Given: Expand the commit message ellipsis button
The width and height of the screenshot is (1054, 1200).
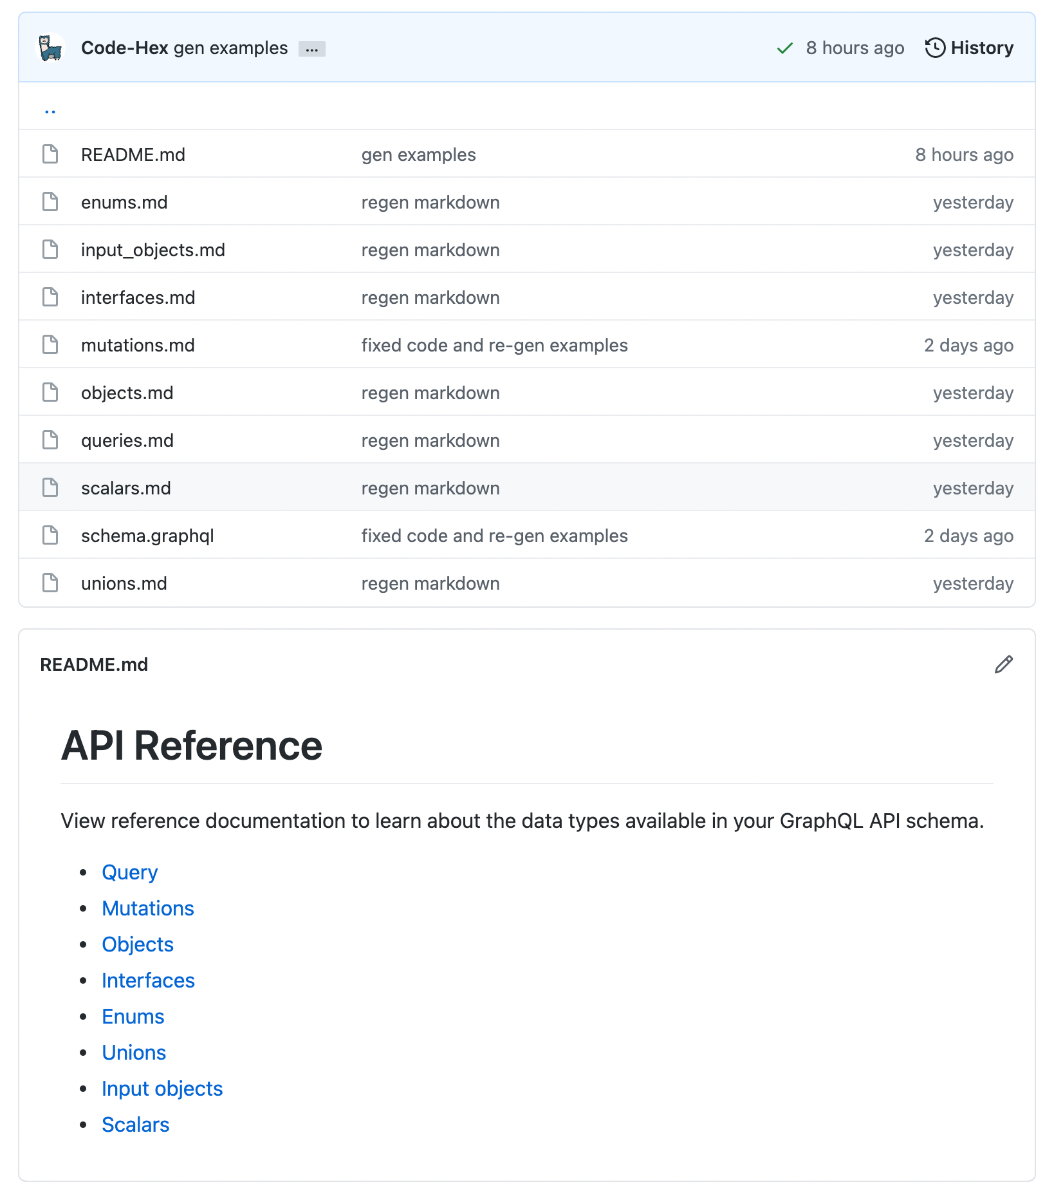Looking at the screenshot, I should tap(312, 49).
